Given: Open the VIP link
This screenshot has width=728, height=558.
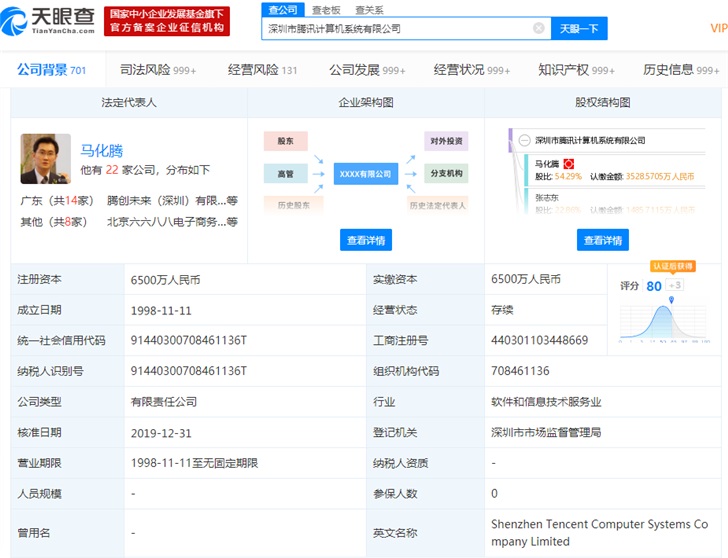Looking at the screenshot, I should click(x=719, y=28).
